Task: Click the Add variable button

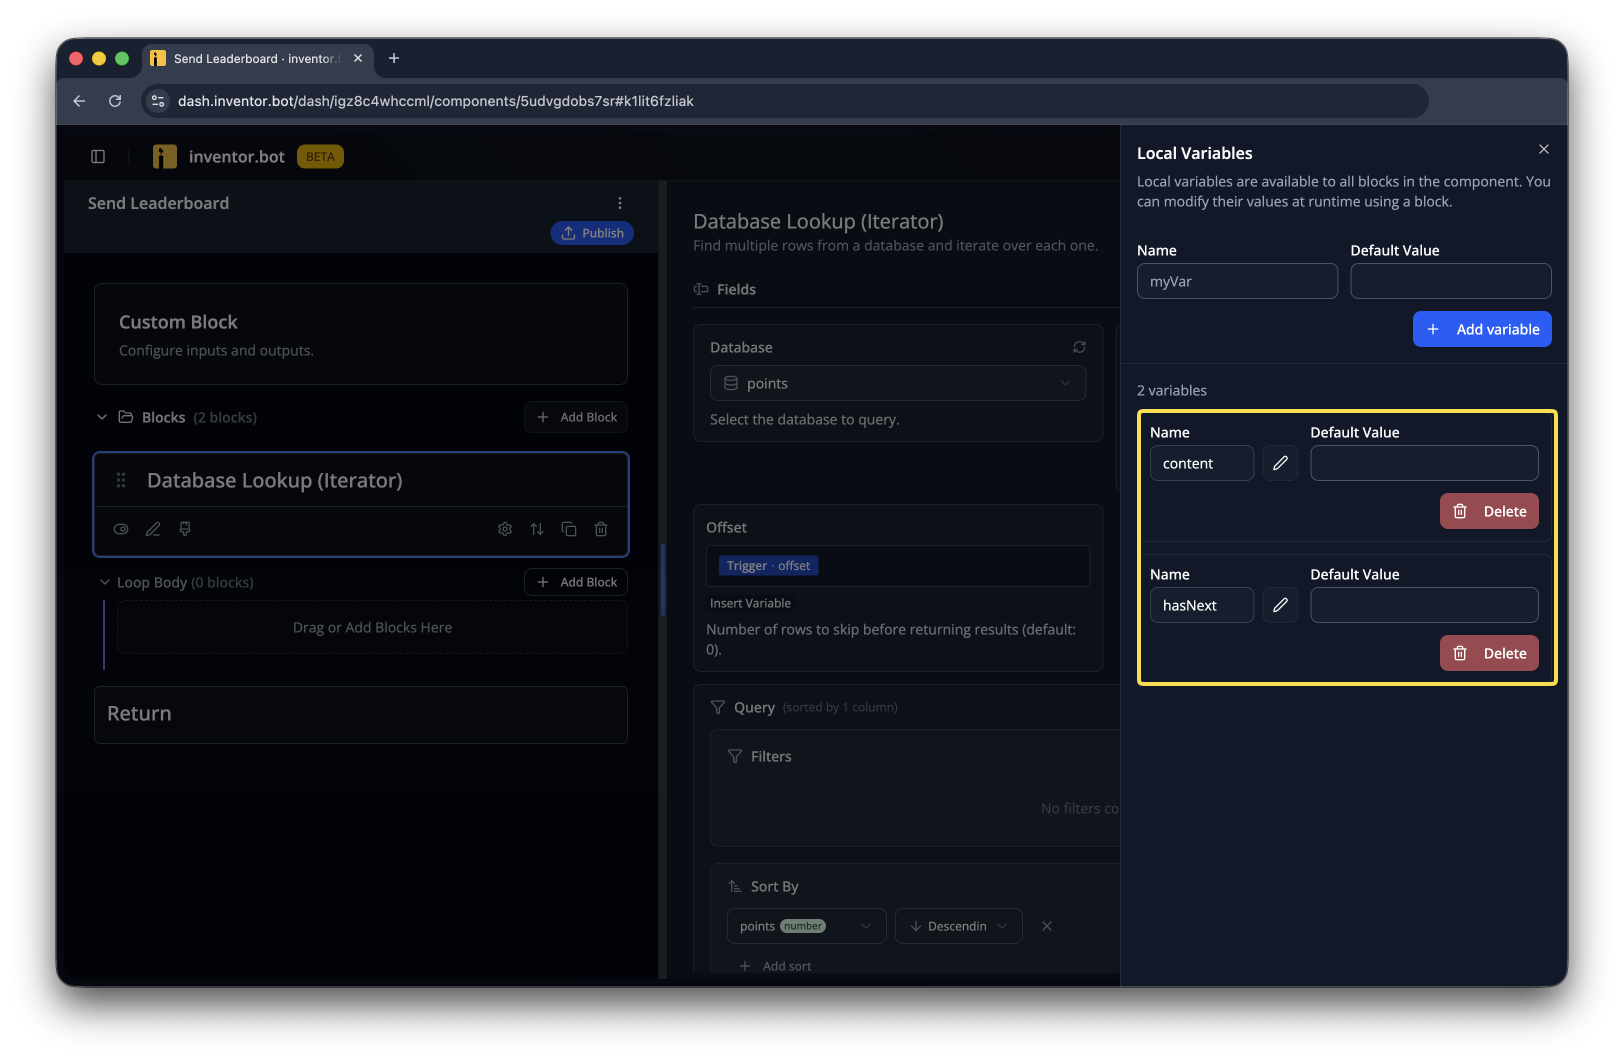Action: [1482, 329]
